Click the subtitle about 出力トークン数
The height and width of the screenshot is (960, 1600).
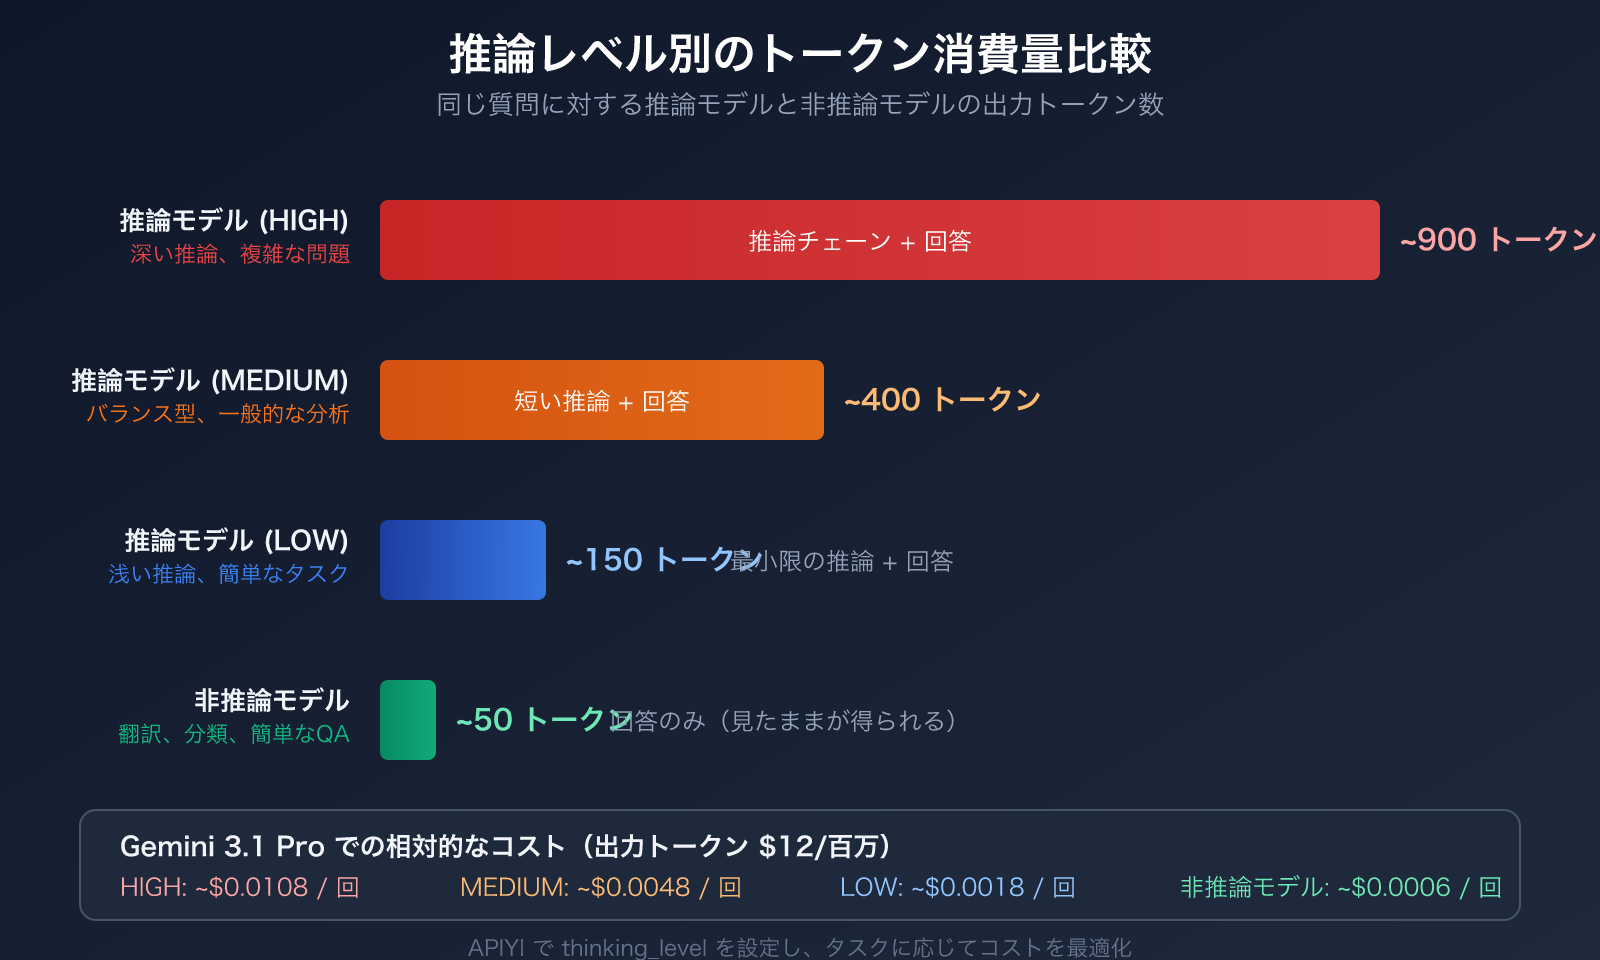(800, 104)
